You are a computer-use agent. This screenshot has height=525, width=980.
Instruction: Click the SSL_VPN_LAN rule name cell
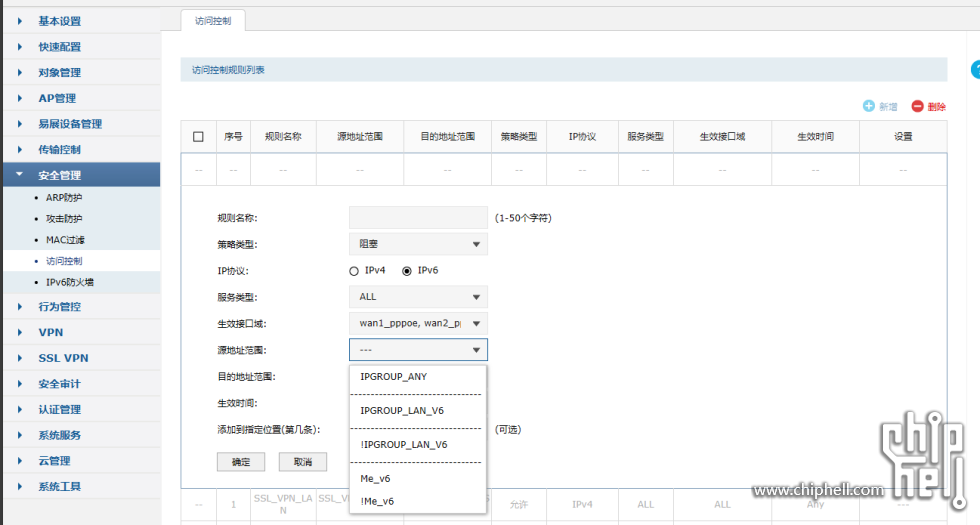point(283,504)
